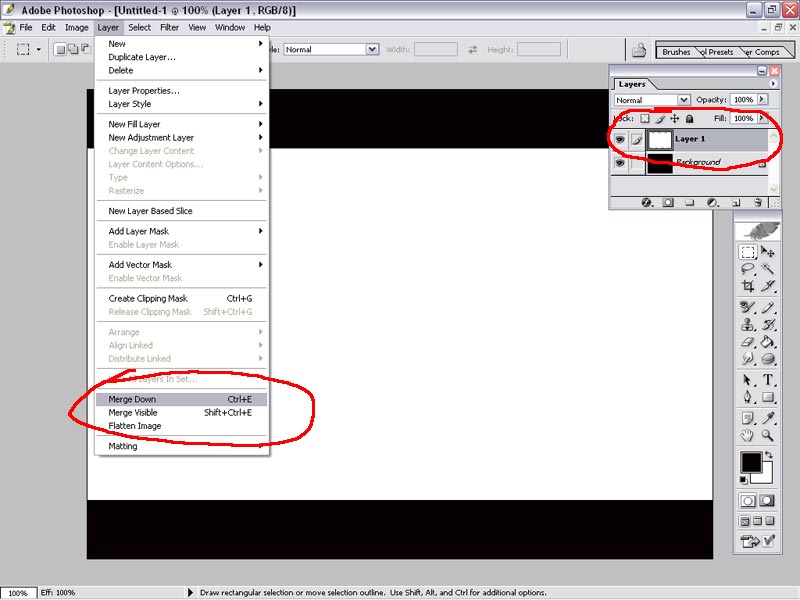Select the Hand tool

pyautogui.click(x=748, y=436)
